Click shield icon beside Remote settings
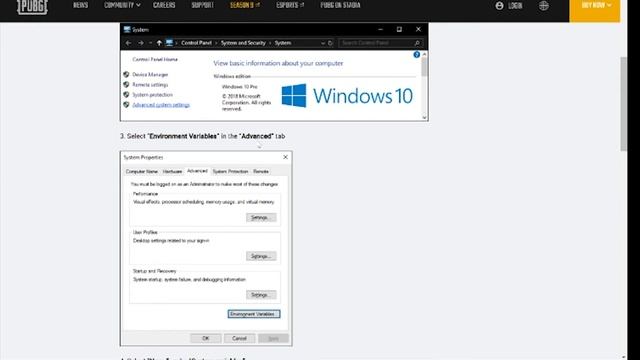 click(x=126, y=84)
